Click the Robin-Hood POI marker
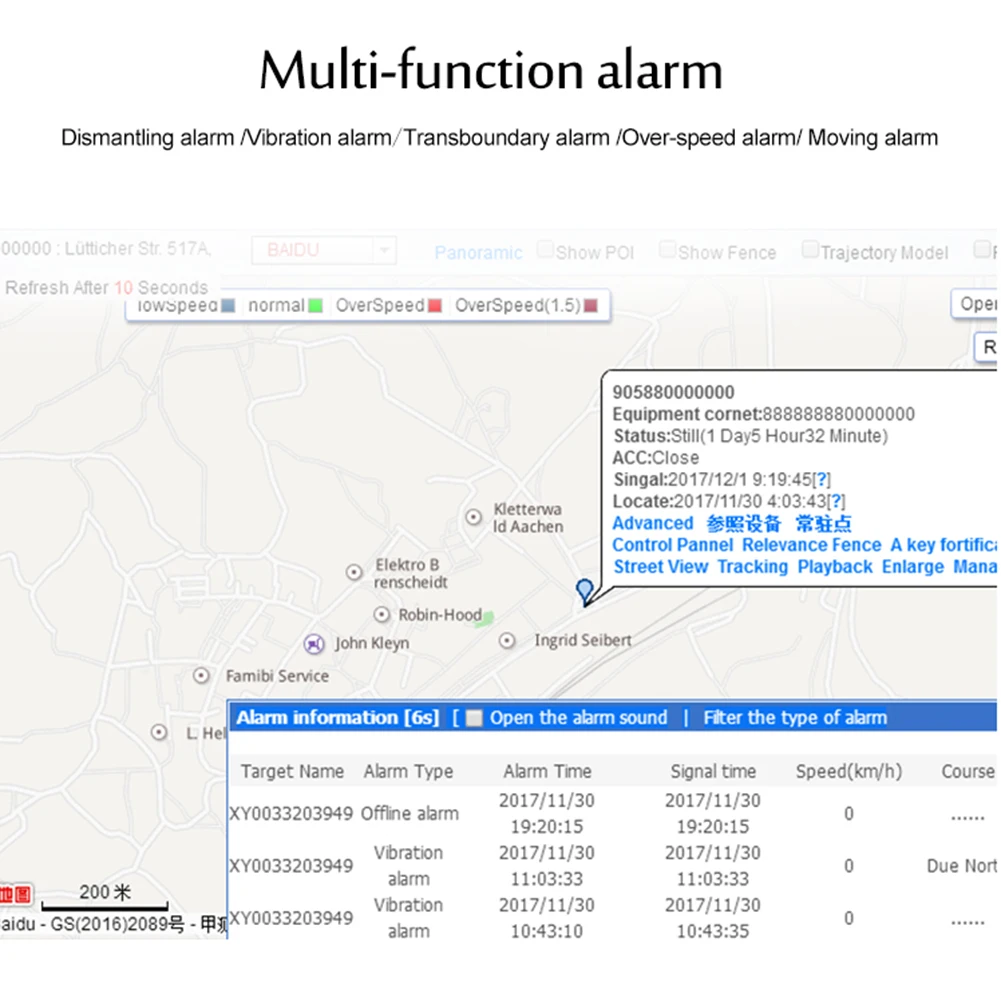Screen dimensions: 1001x1001 pyautogui.click(x=381, y=614)
